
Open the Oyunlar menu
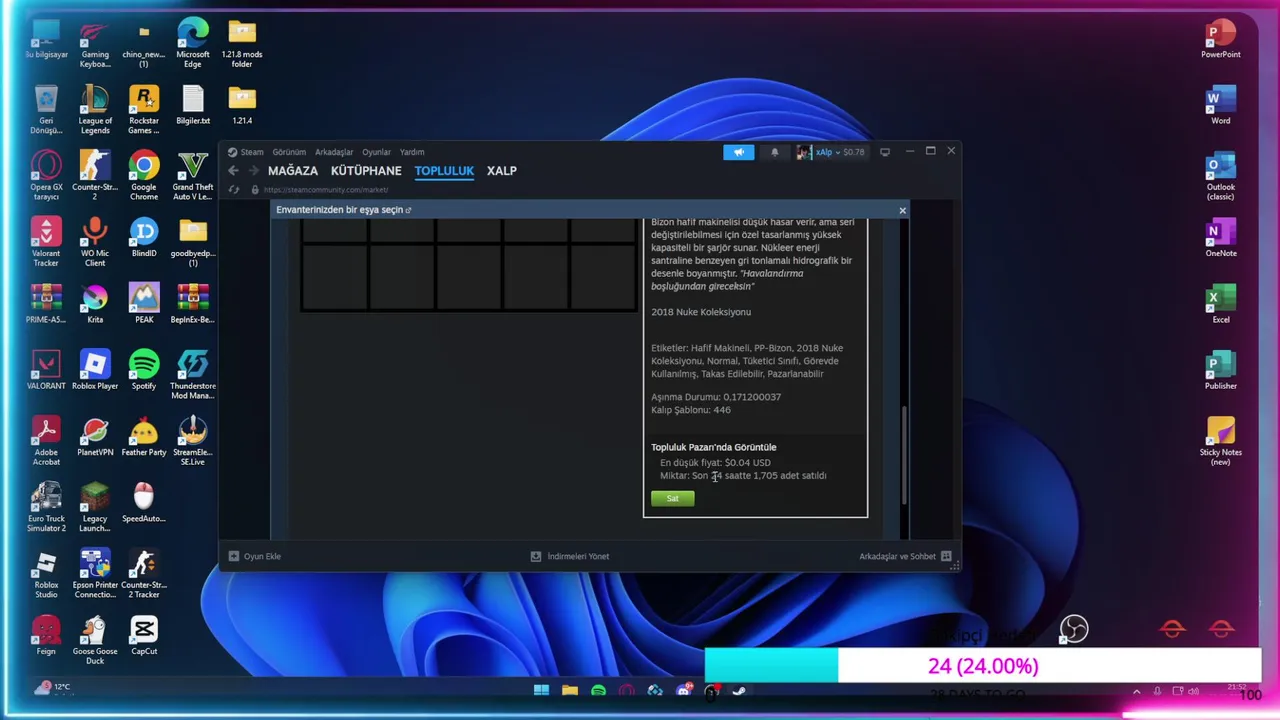[376, 152]
